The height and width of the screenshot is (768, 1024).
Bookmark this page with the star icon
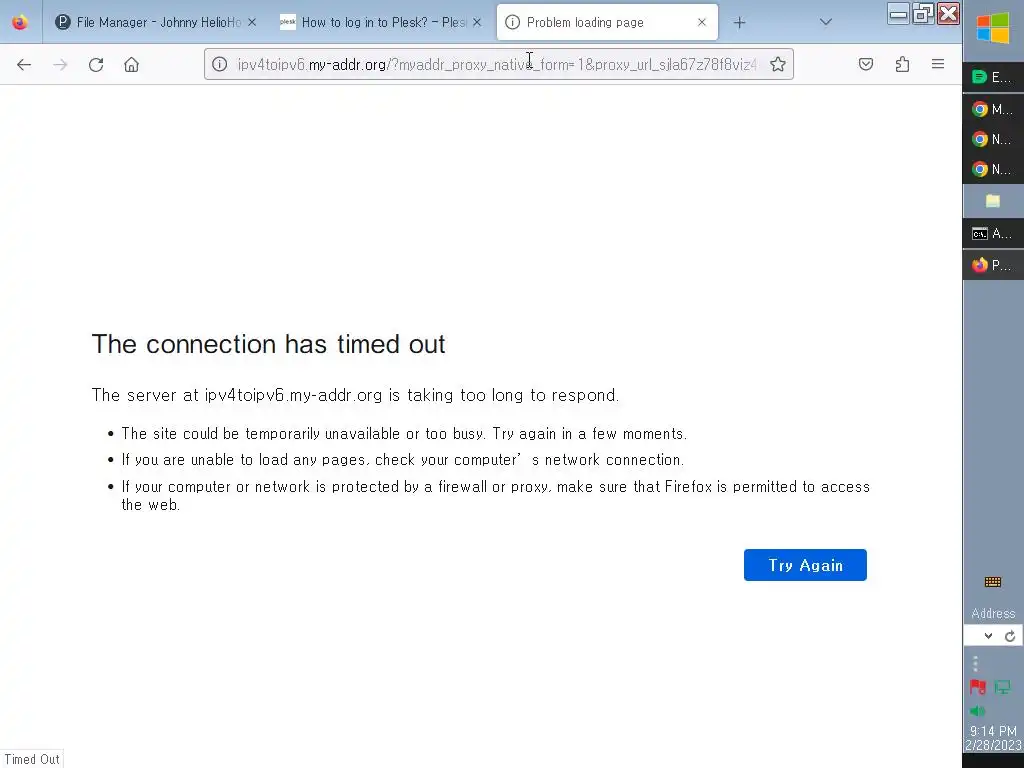click(777, 64)
